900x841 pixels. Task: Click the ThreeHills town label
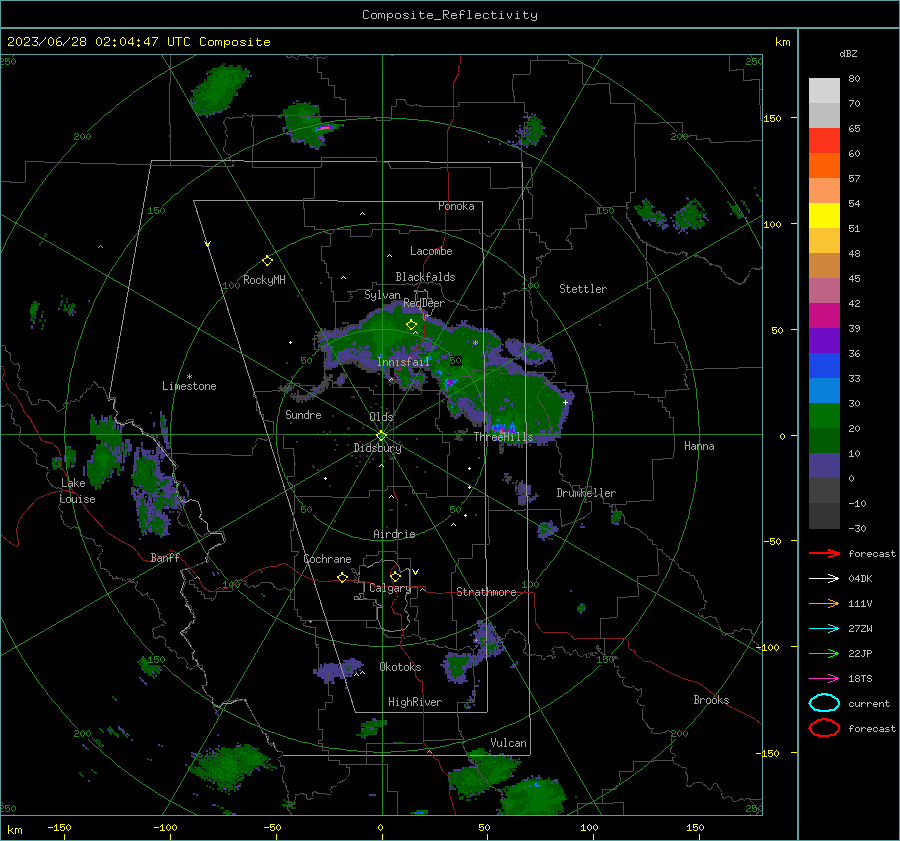click(503, 437)
